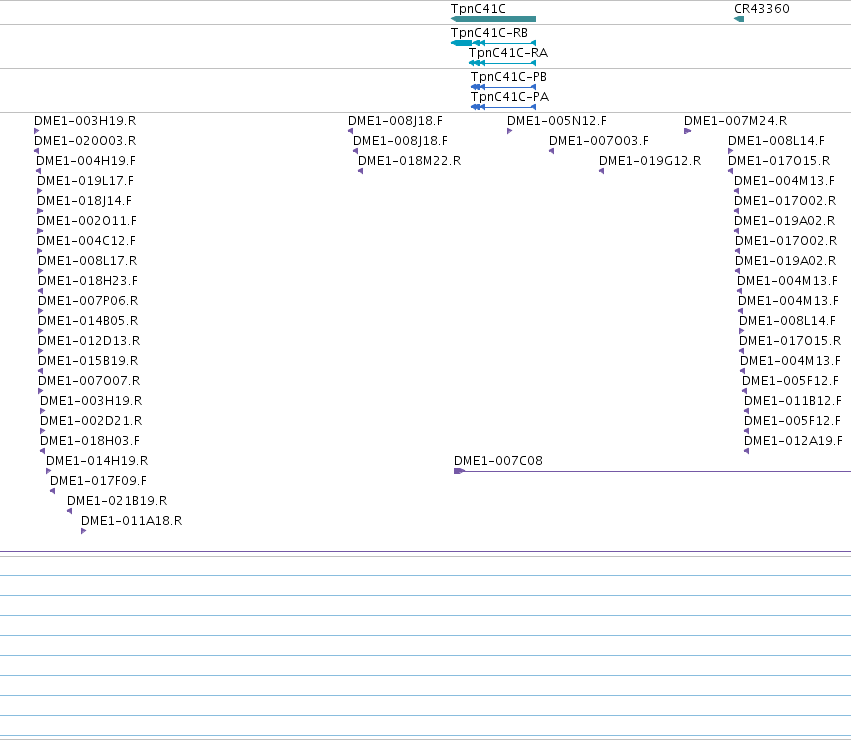Click the DME1-011B12.F feature label
The width and height of the screenshot is (851, 740).
pos(792,401)
